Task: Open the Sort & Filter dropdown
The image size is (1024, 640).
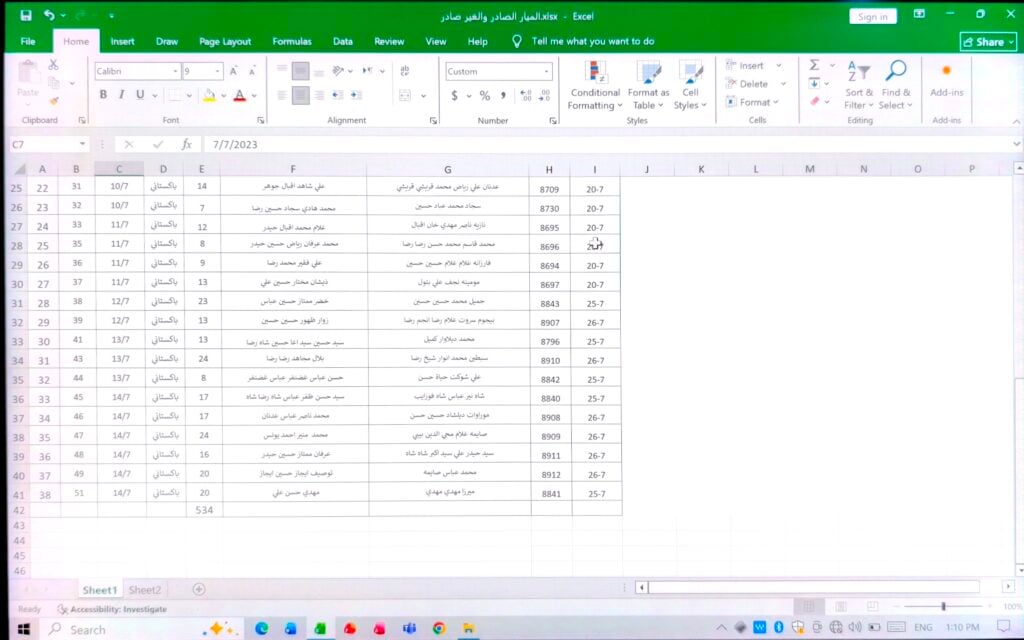Action: (858, 86)
